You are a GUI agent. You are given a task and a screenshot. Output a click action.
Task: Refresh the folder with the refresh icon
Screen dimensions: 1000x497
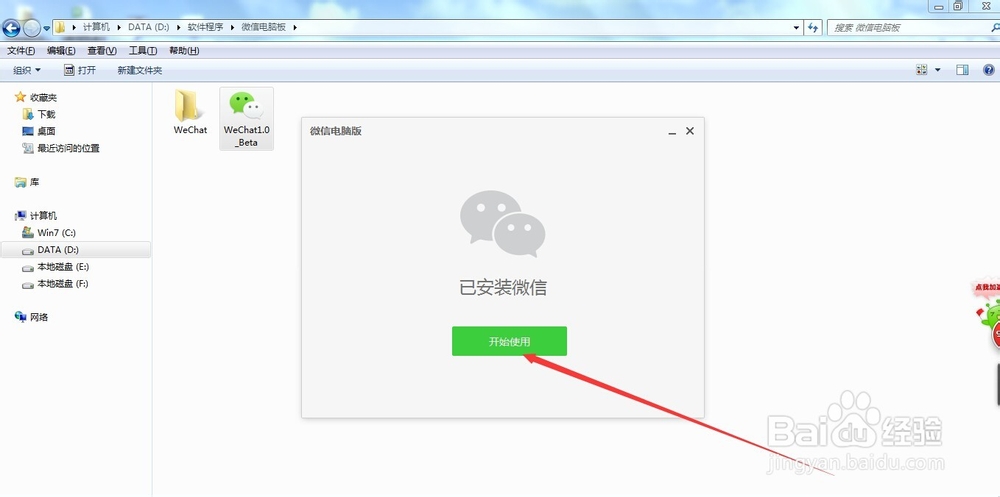pos(812,27)
